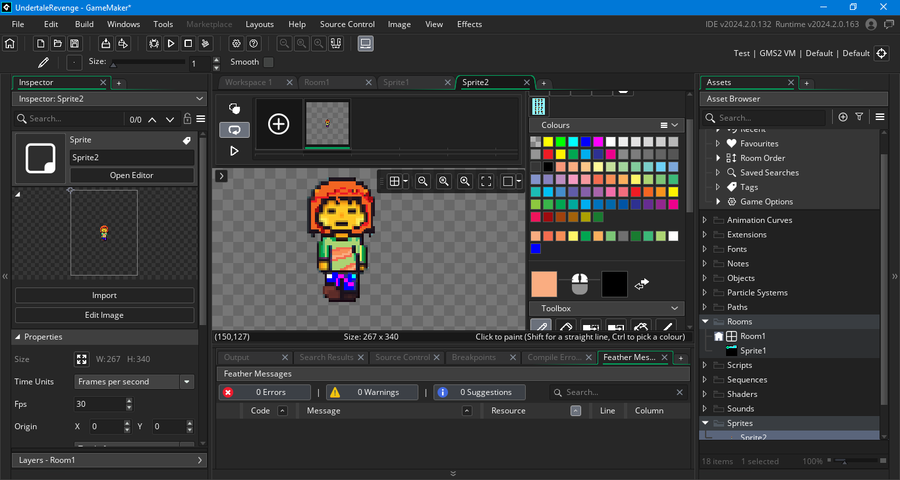Screen dimensions: 900x480
Task: Adjust the brush Size slider
Action: tap(148, 62)
